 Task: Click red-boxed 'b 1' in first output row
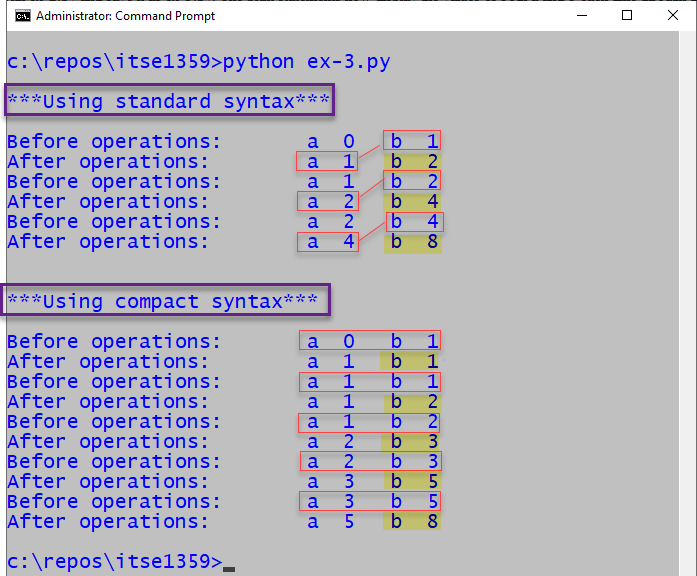point(412,141)
